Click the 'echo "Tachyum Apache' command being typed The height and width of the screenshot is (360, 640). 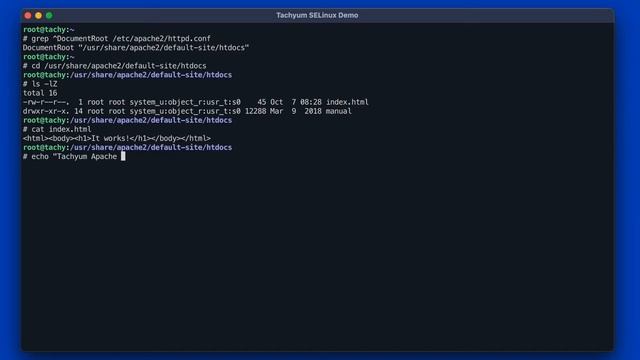(70, 157)
